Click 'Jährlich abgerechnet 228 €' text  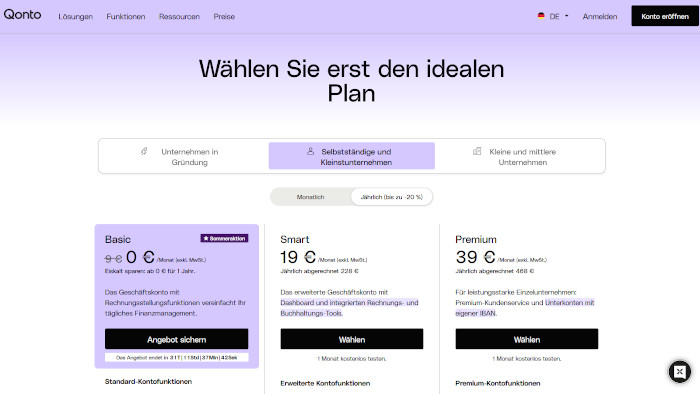coord(319,271)
